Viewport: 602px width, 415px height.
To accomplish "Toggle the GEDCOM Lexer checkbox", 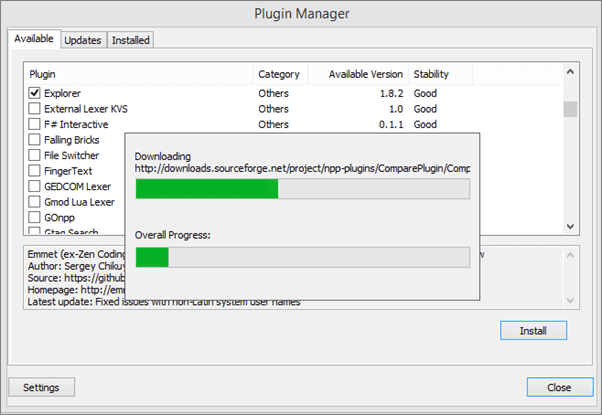I will 35,186.
